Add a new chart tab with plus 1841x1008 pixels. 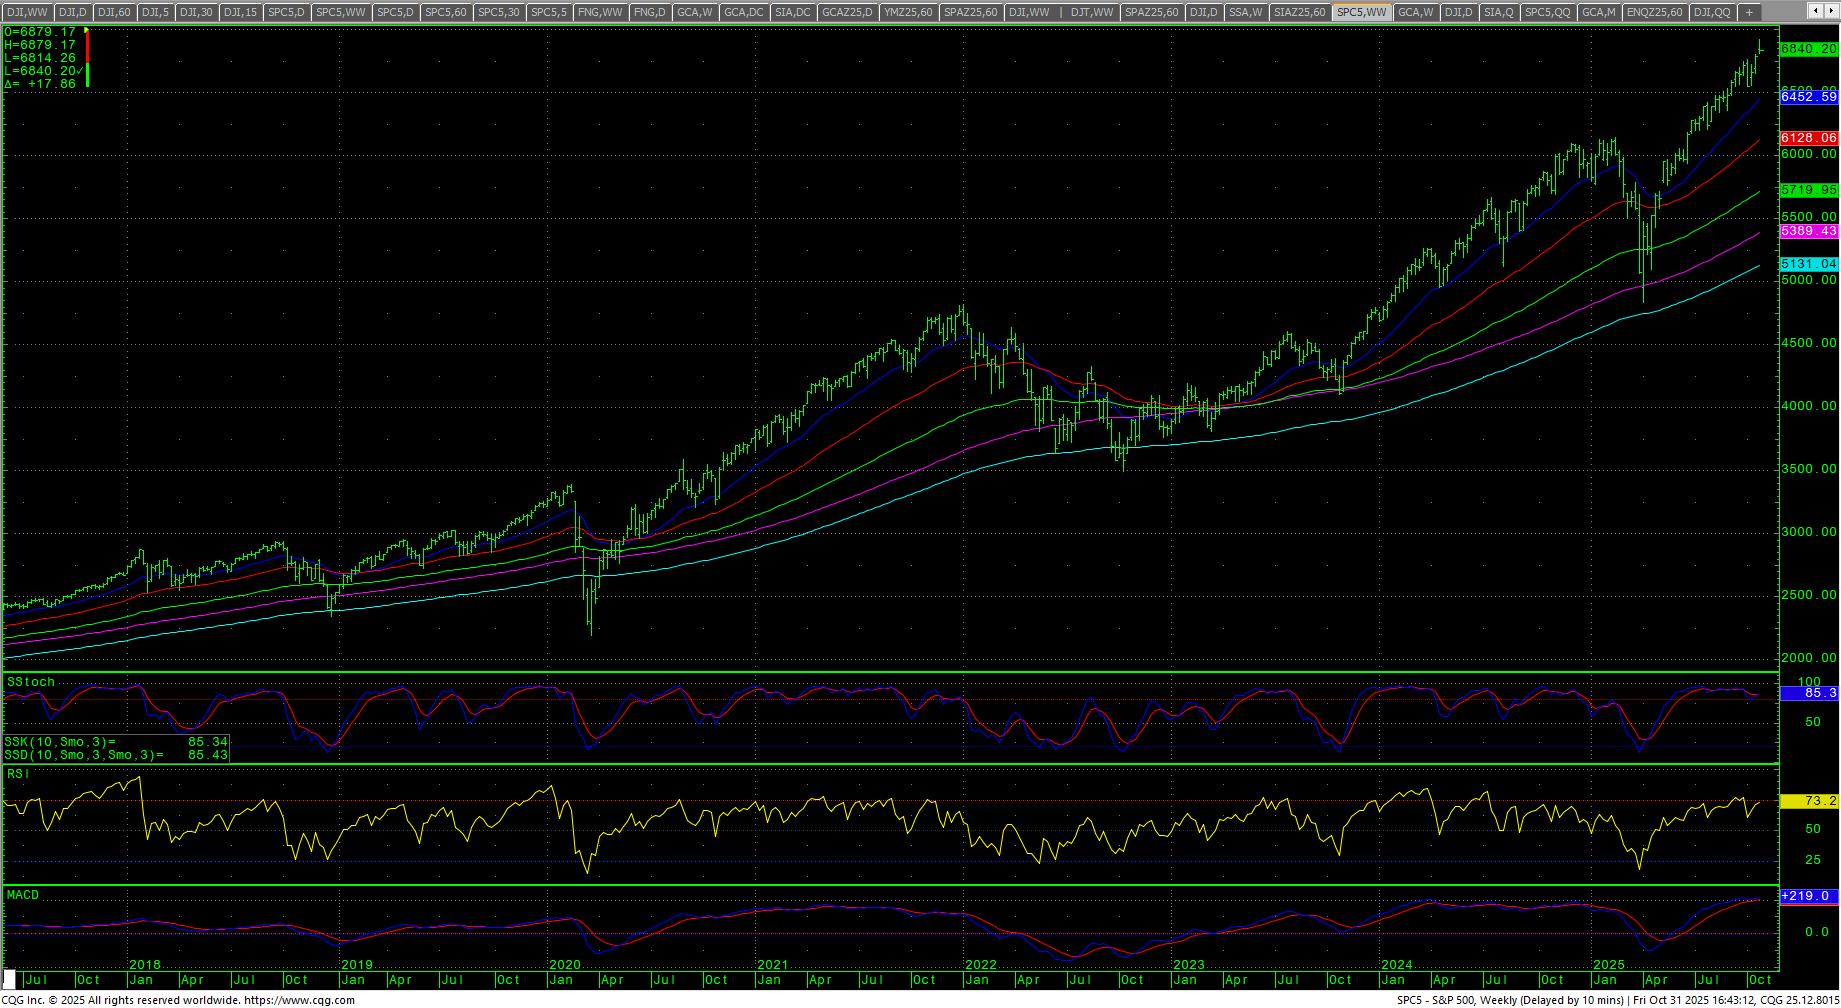pos(1749,12)
